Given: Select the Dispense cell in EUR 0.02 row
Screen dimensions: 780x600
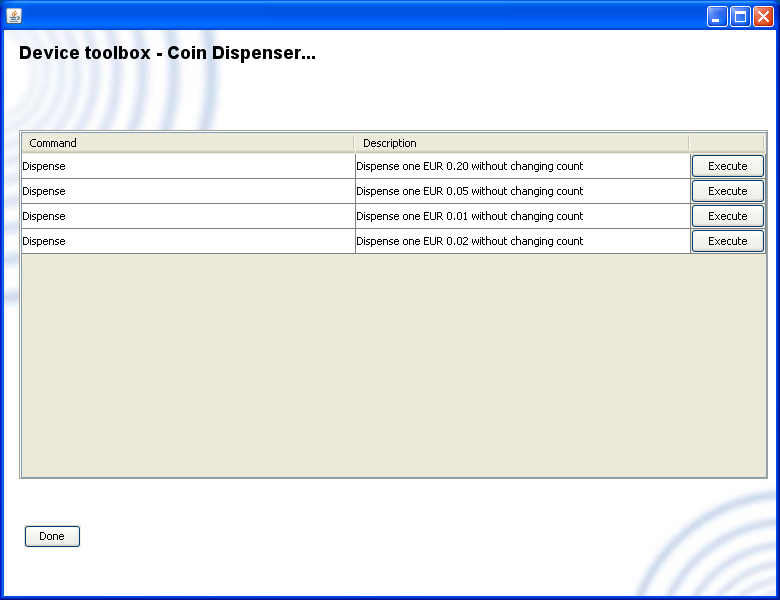Looking at the screenshot, I should point(188,241).
